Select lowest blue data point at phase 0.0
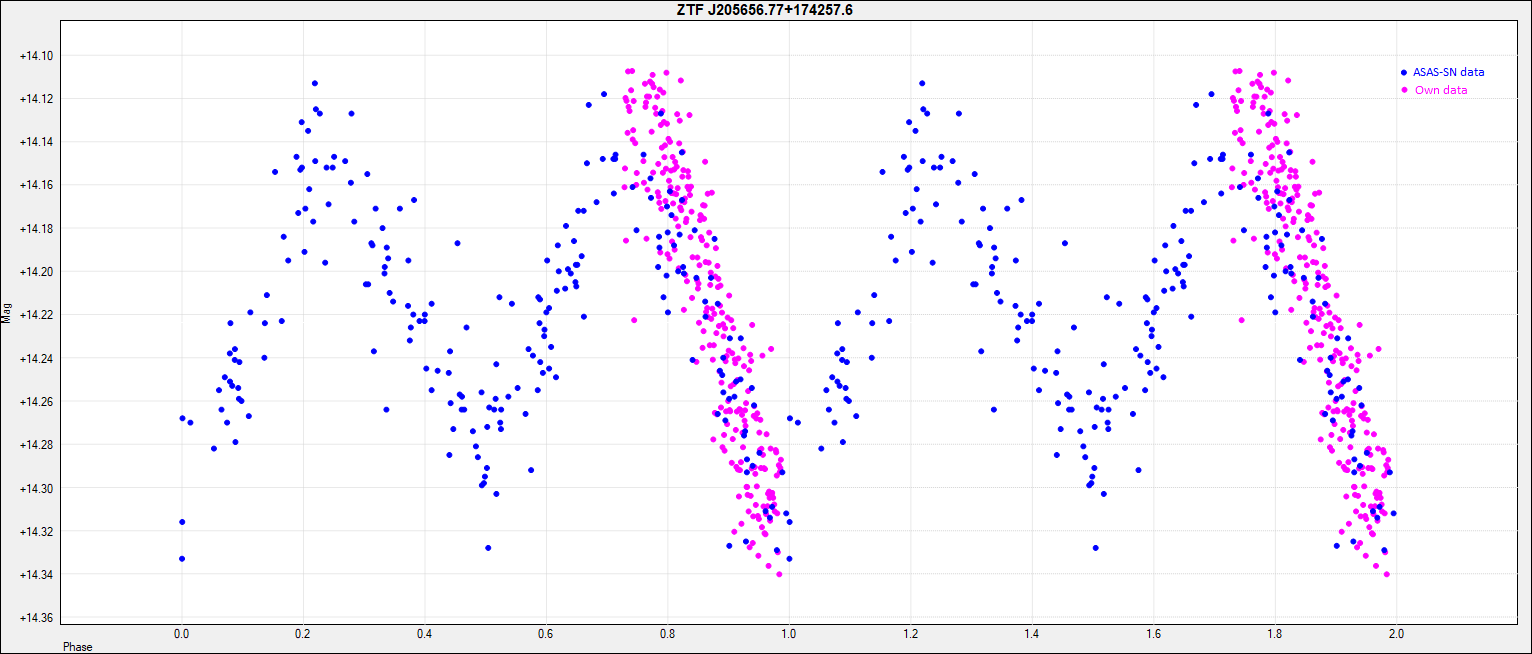The height and width of the screenshot is (654, 1532). [x=182, y=558]
